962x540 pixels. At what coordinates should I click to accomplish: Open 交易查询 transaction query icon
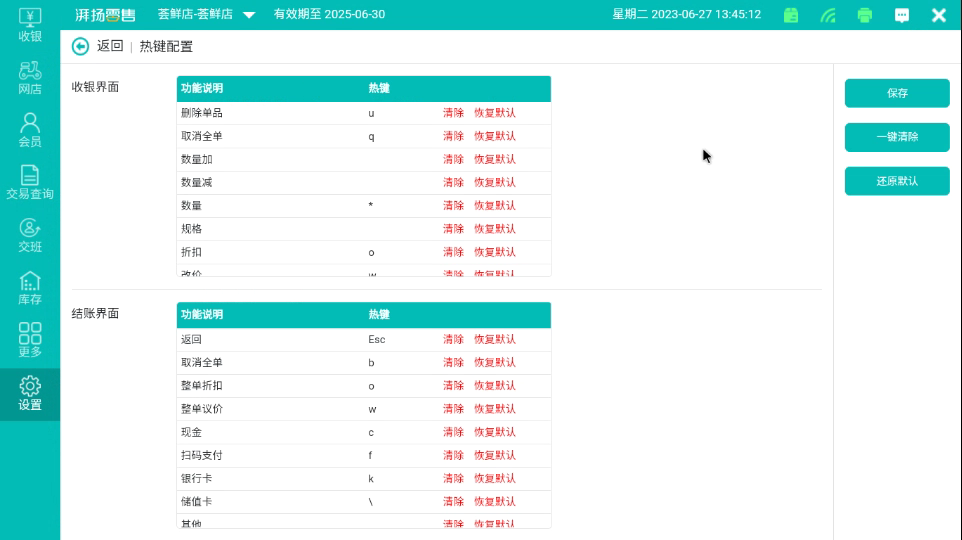coord(30,182)
